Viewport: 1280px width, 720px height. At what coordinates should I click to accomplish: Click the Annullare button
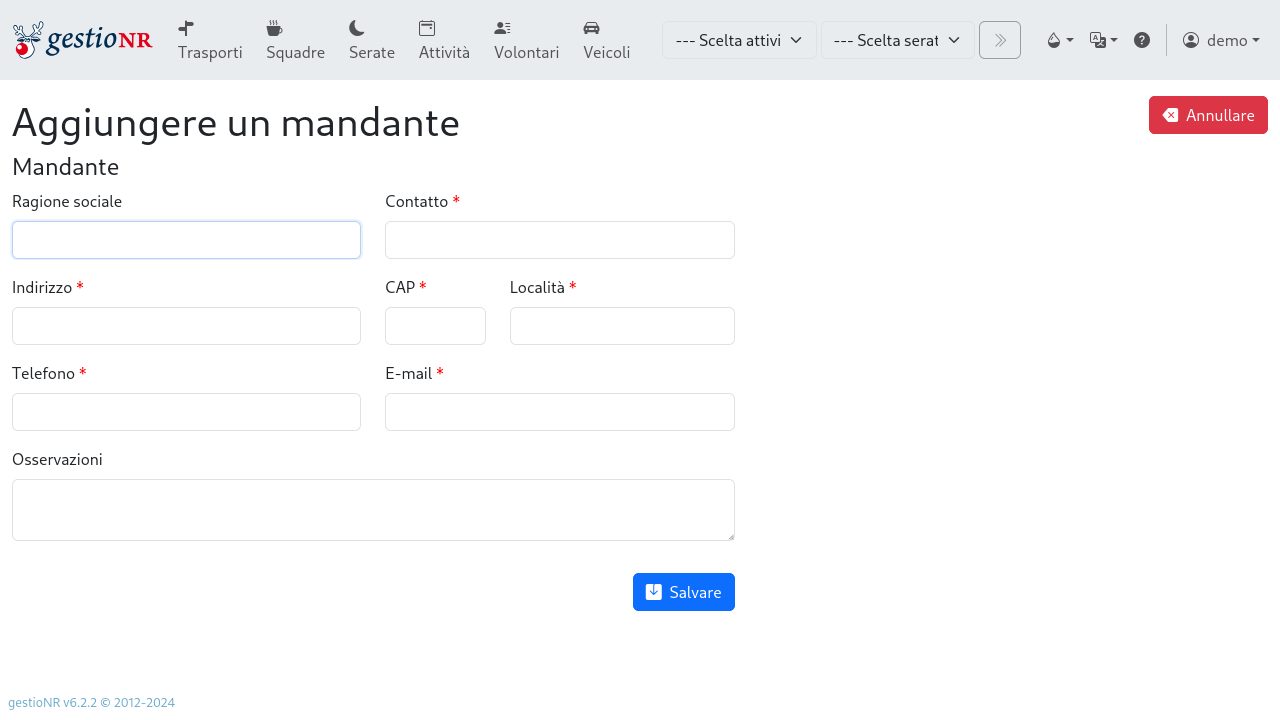(x=1208, y=115)
